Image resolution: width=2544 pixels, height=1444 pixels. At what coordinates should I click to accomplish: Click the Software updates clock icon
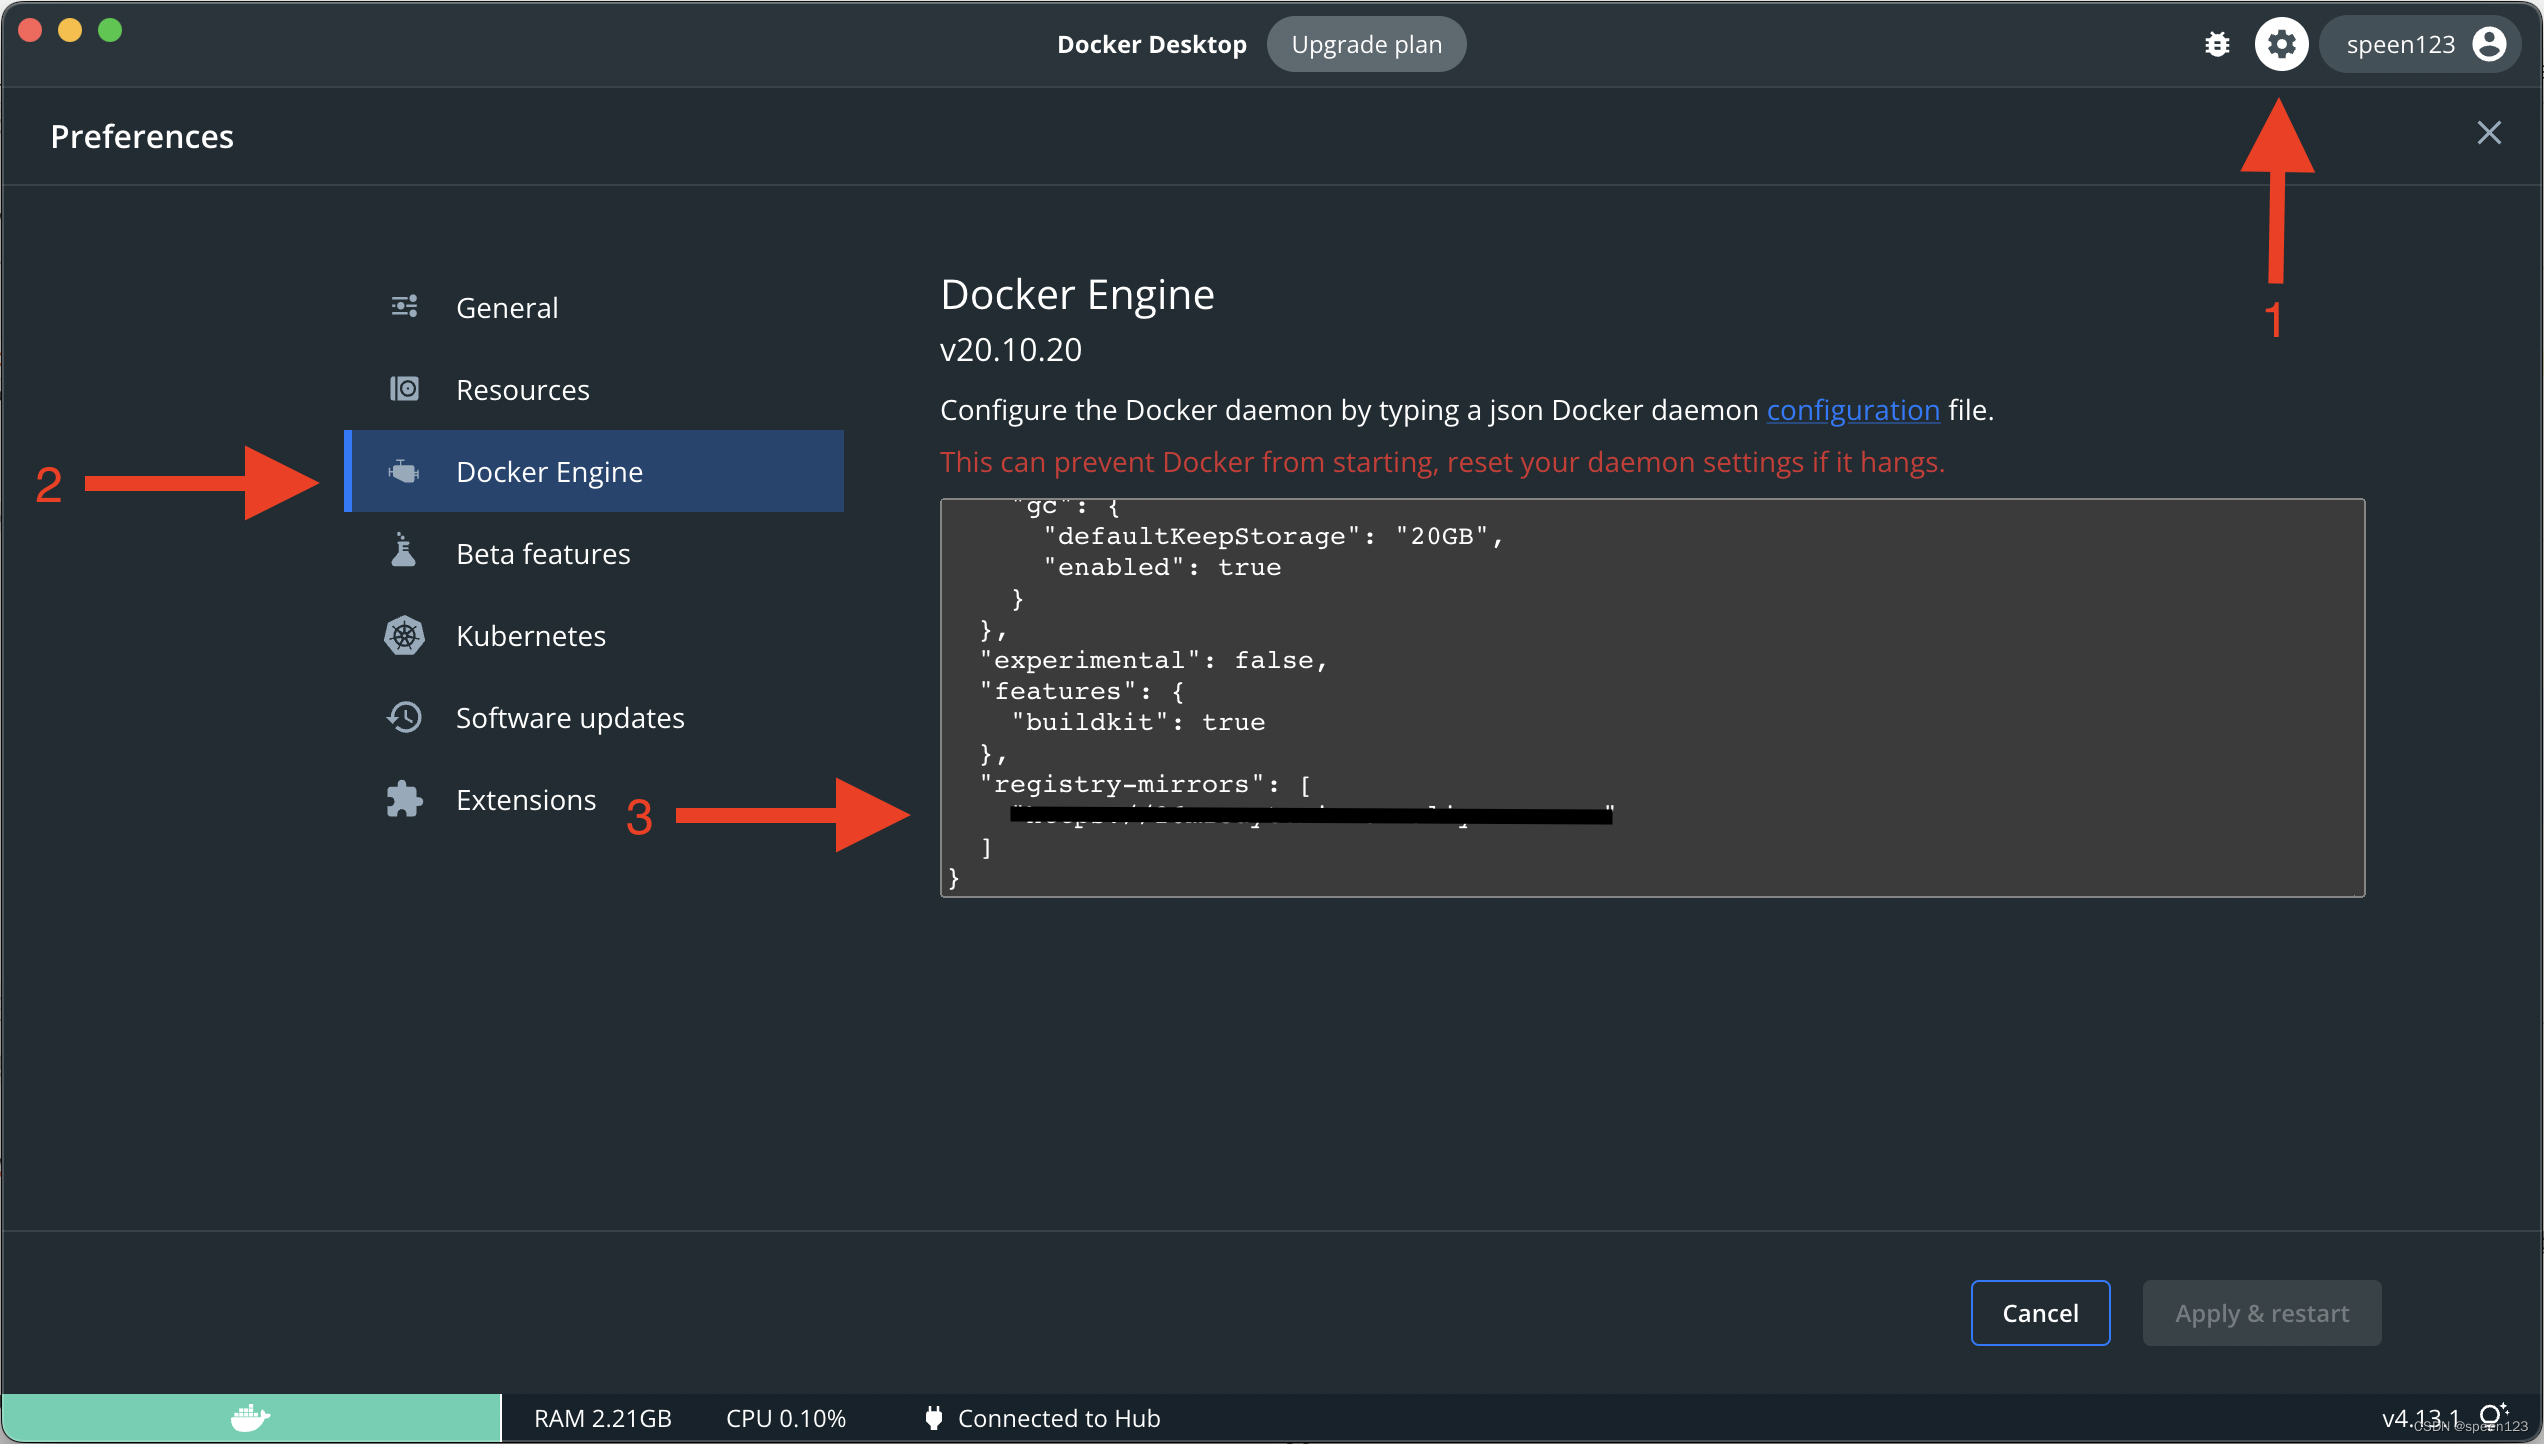coord(404,717)
